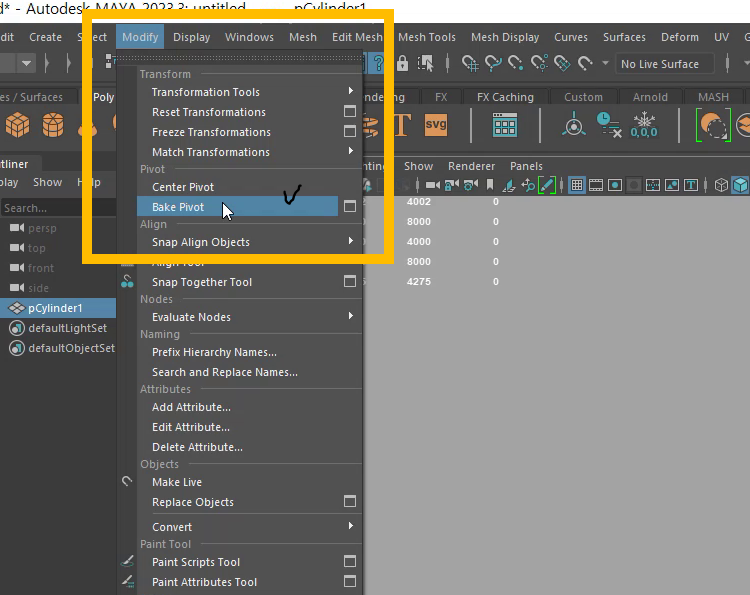Click the freeze transformations snowflake icon
This screenshot has height=595, width=750.
coord(644,125)
